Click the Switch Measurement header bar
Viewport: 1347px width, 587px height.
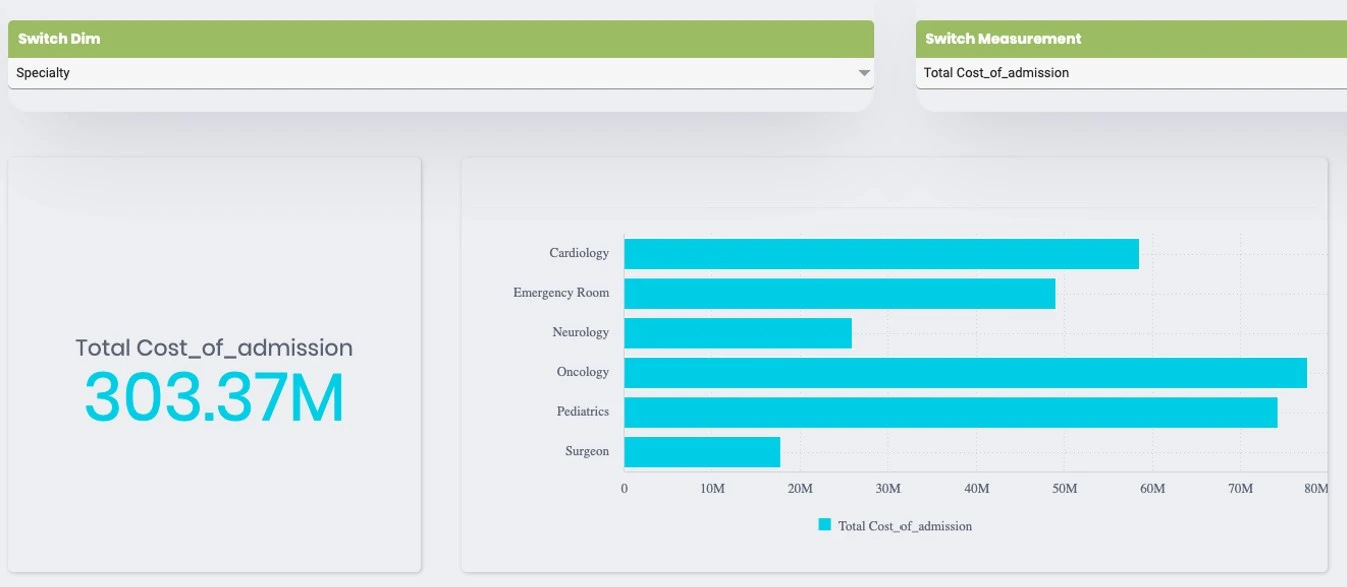[x=1130, y=39]
